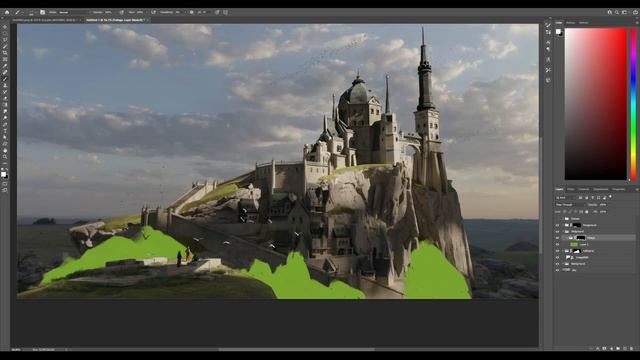
Task: Click the lock all layers icon
Action: [587, 212]
